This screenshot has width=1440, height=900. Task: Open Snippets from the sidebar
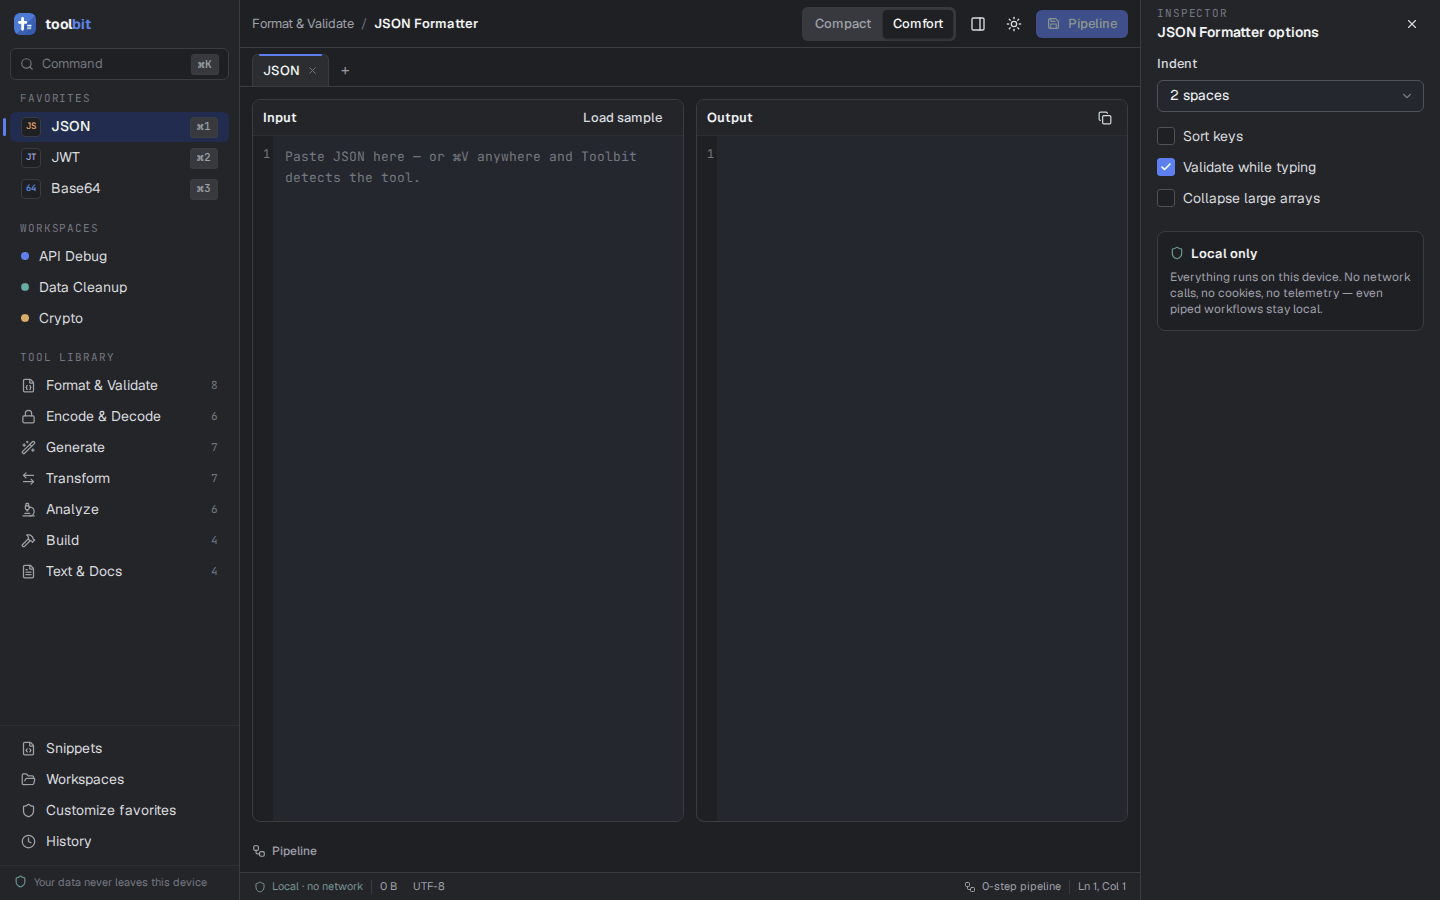[120, 748]
